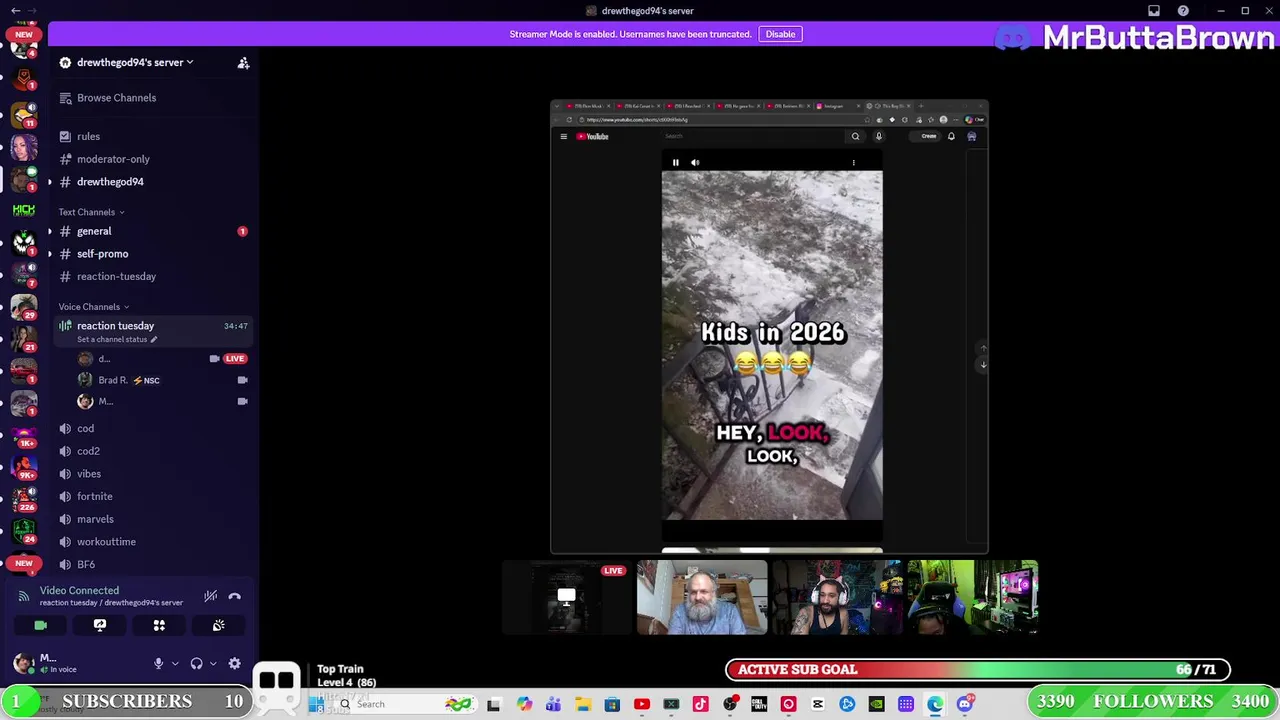Select the green-lit room webcam tile
Viewport: 1280px width, 720px height.
(x=973, y=597)
